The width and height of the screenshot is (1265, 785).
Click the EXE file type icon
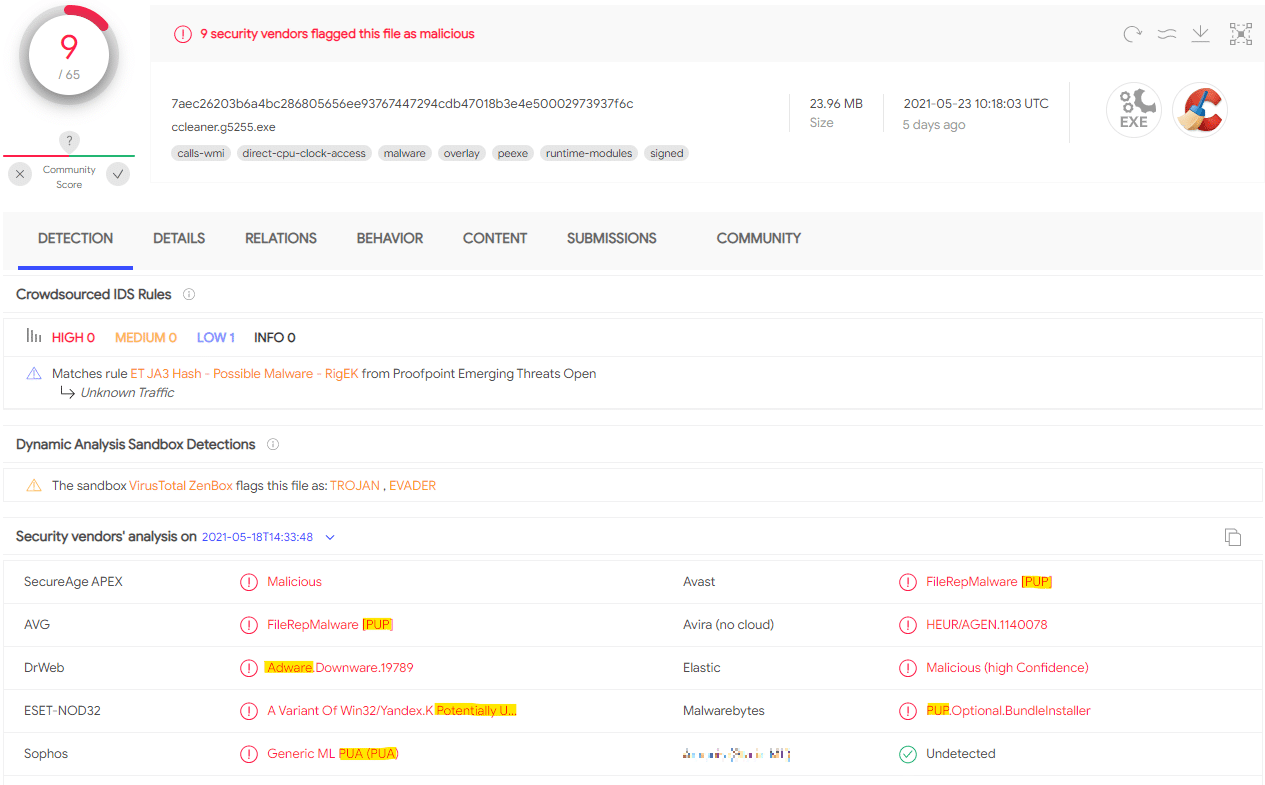(x=1133, y=110)
